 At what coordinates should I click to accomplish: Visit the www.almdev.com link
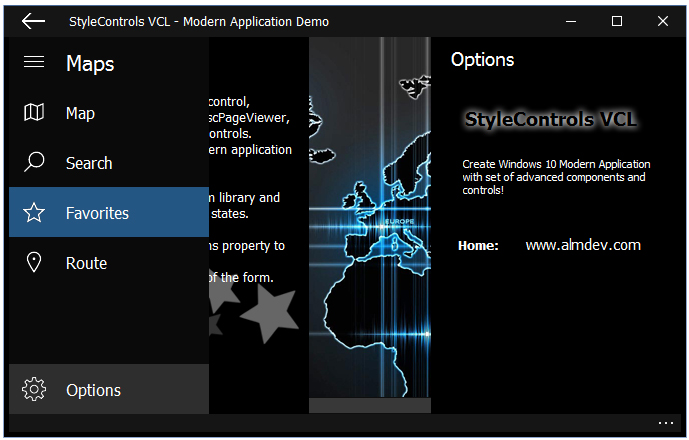(x=583, y=245)
